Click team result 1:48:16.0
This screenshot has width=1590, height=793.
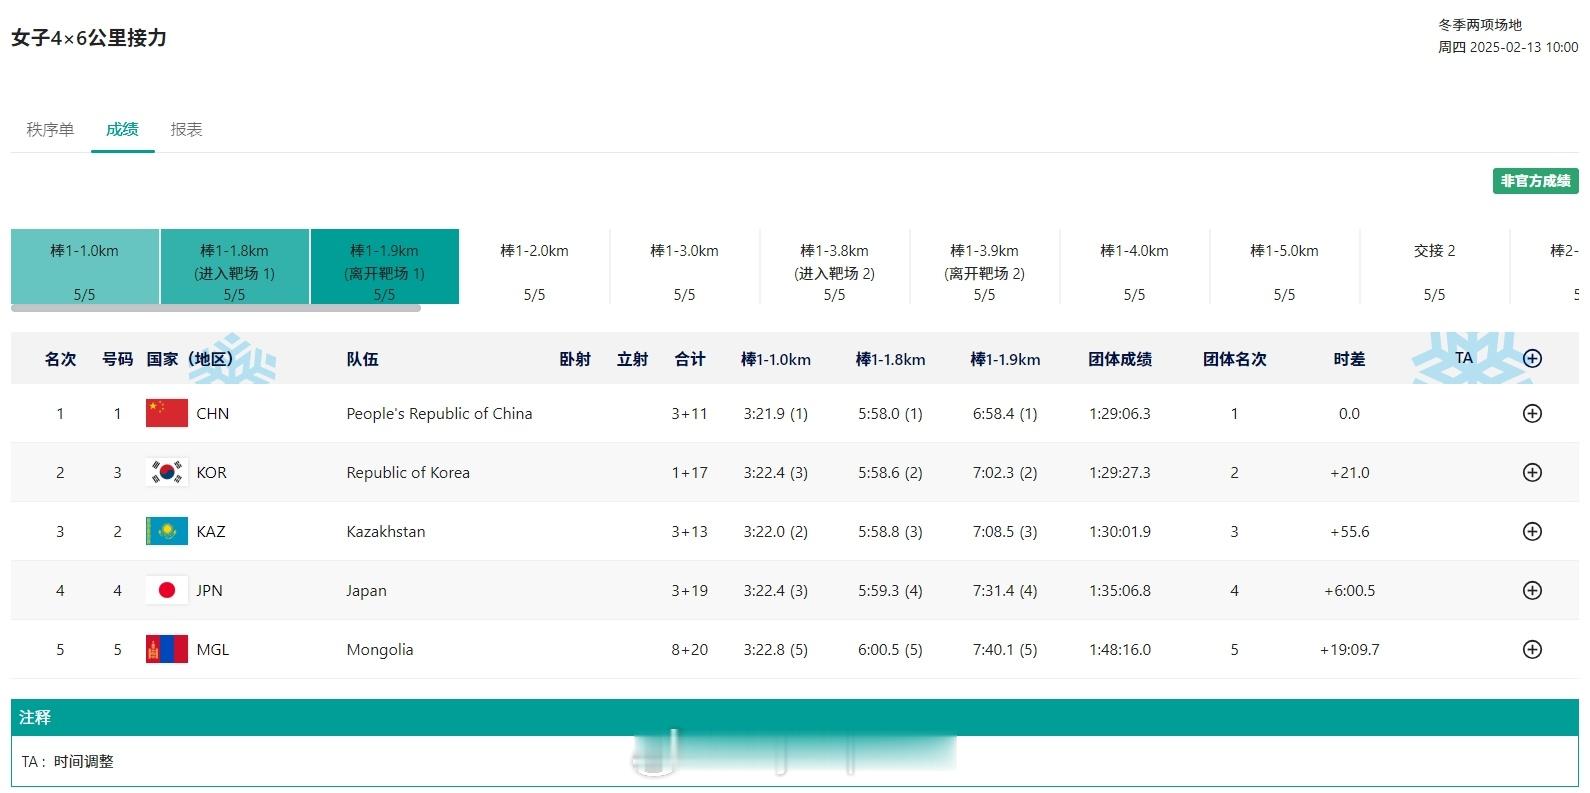(x=1120, y=649)
